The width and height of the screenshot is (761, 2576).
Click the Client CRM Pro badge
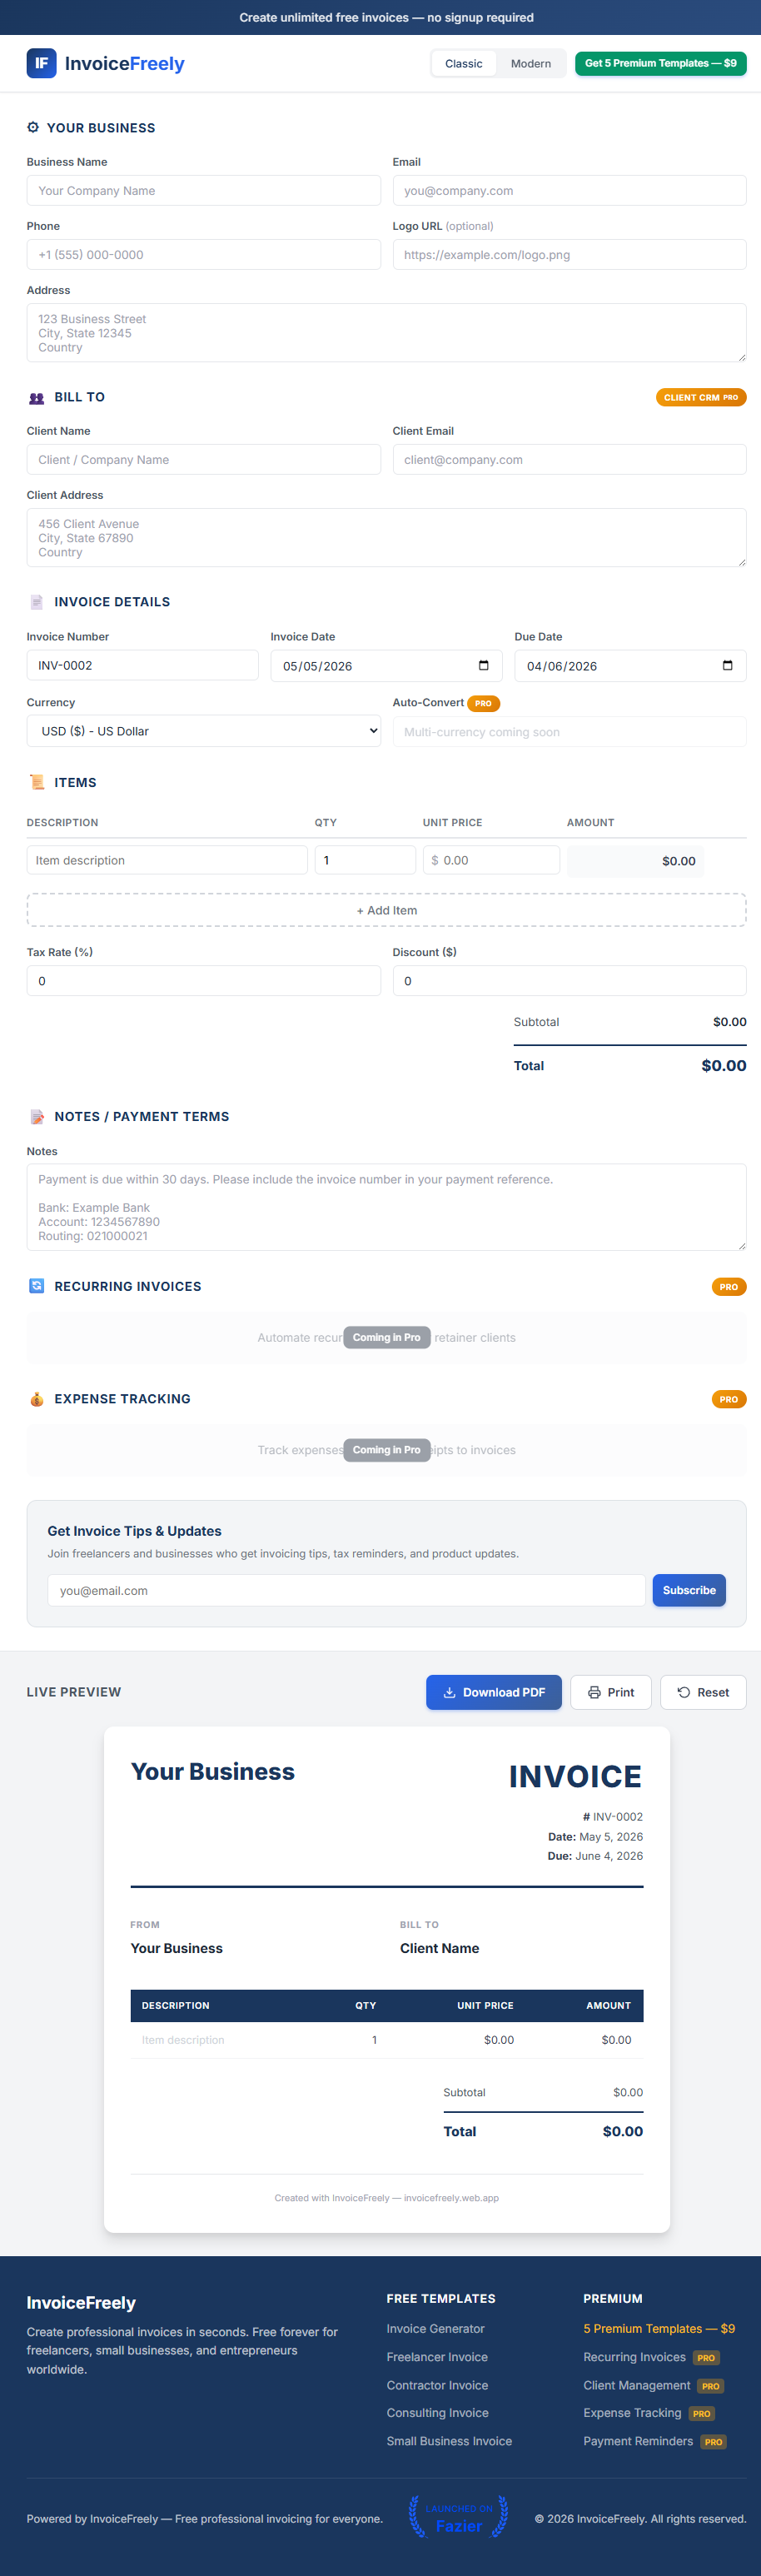pyautogui.click(x=701, y=397)
